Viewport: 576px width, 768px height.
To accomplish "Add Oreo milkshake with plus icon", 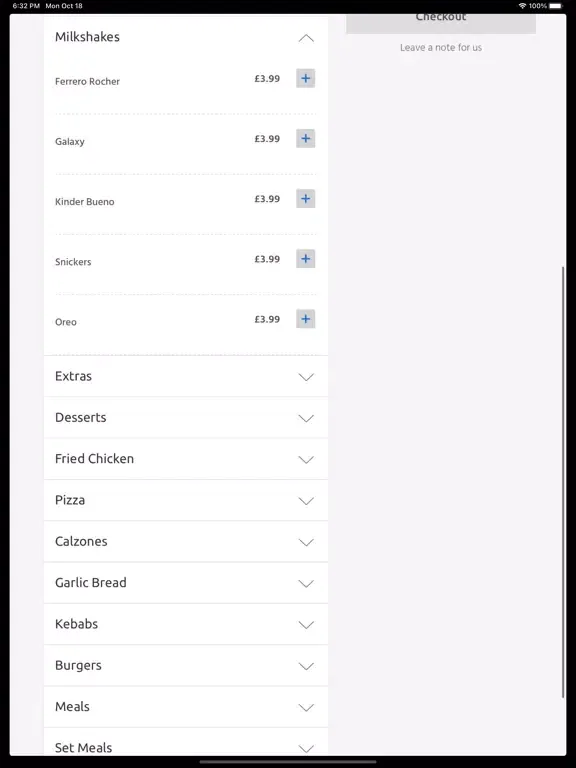I will (x=306, y=319).
